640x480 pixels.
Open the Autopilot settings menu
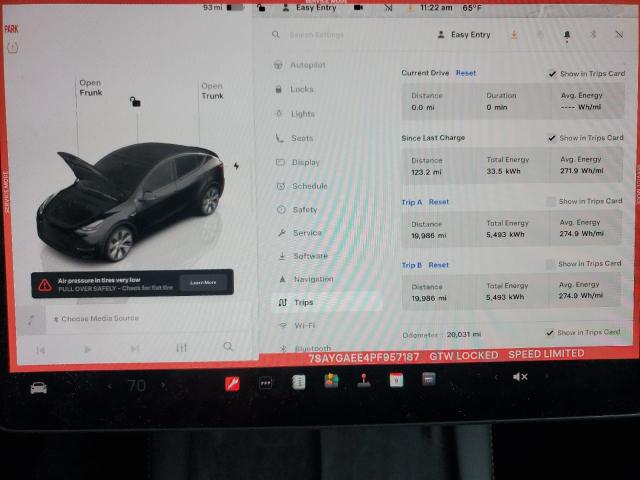pos(300,65)
